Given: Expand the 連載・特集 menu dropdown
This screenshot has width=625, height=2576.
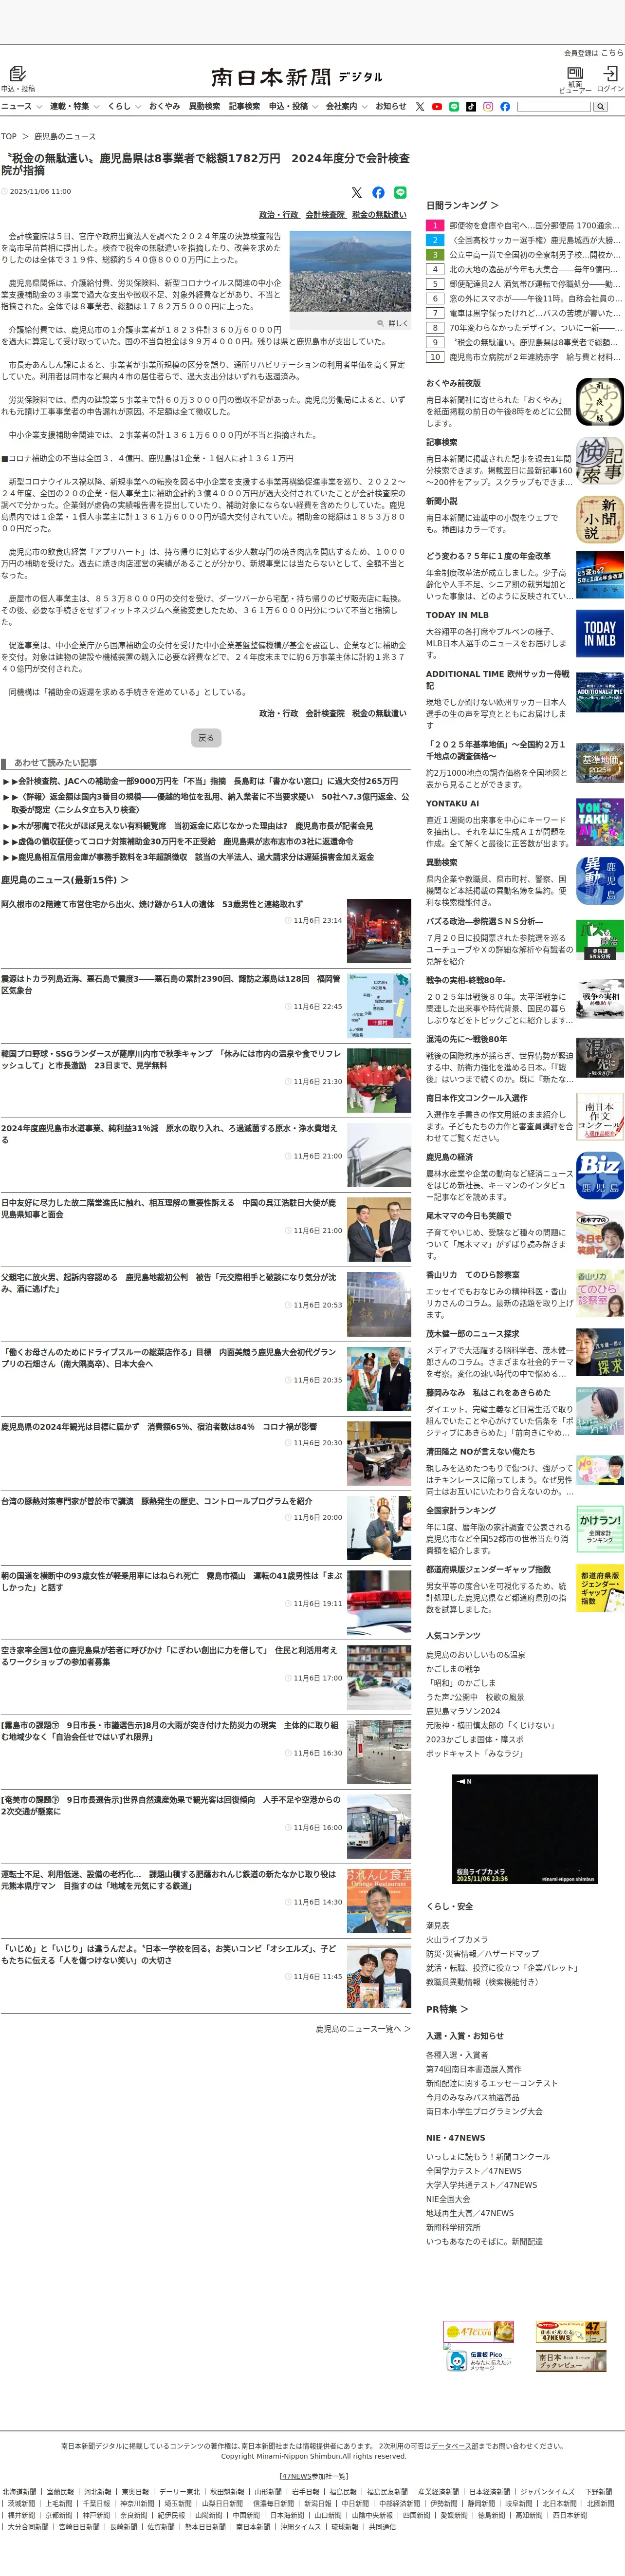Looking at the screenshot, I should coord(74,106).
